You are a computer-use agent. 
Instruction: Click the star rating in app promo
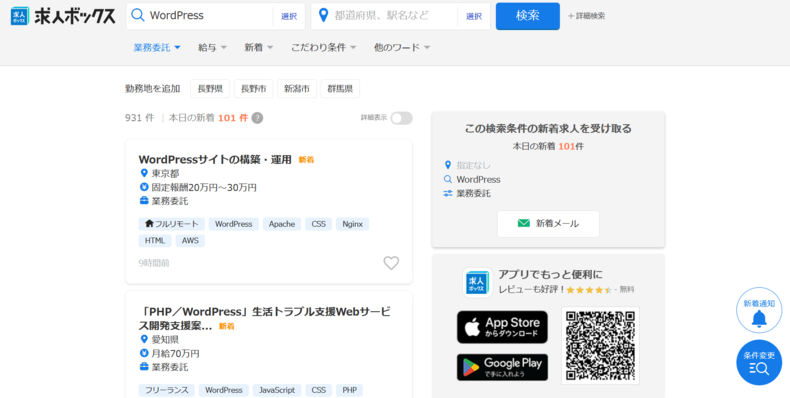[589, 290]
